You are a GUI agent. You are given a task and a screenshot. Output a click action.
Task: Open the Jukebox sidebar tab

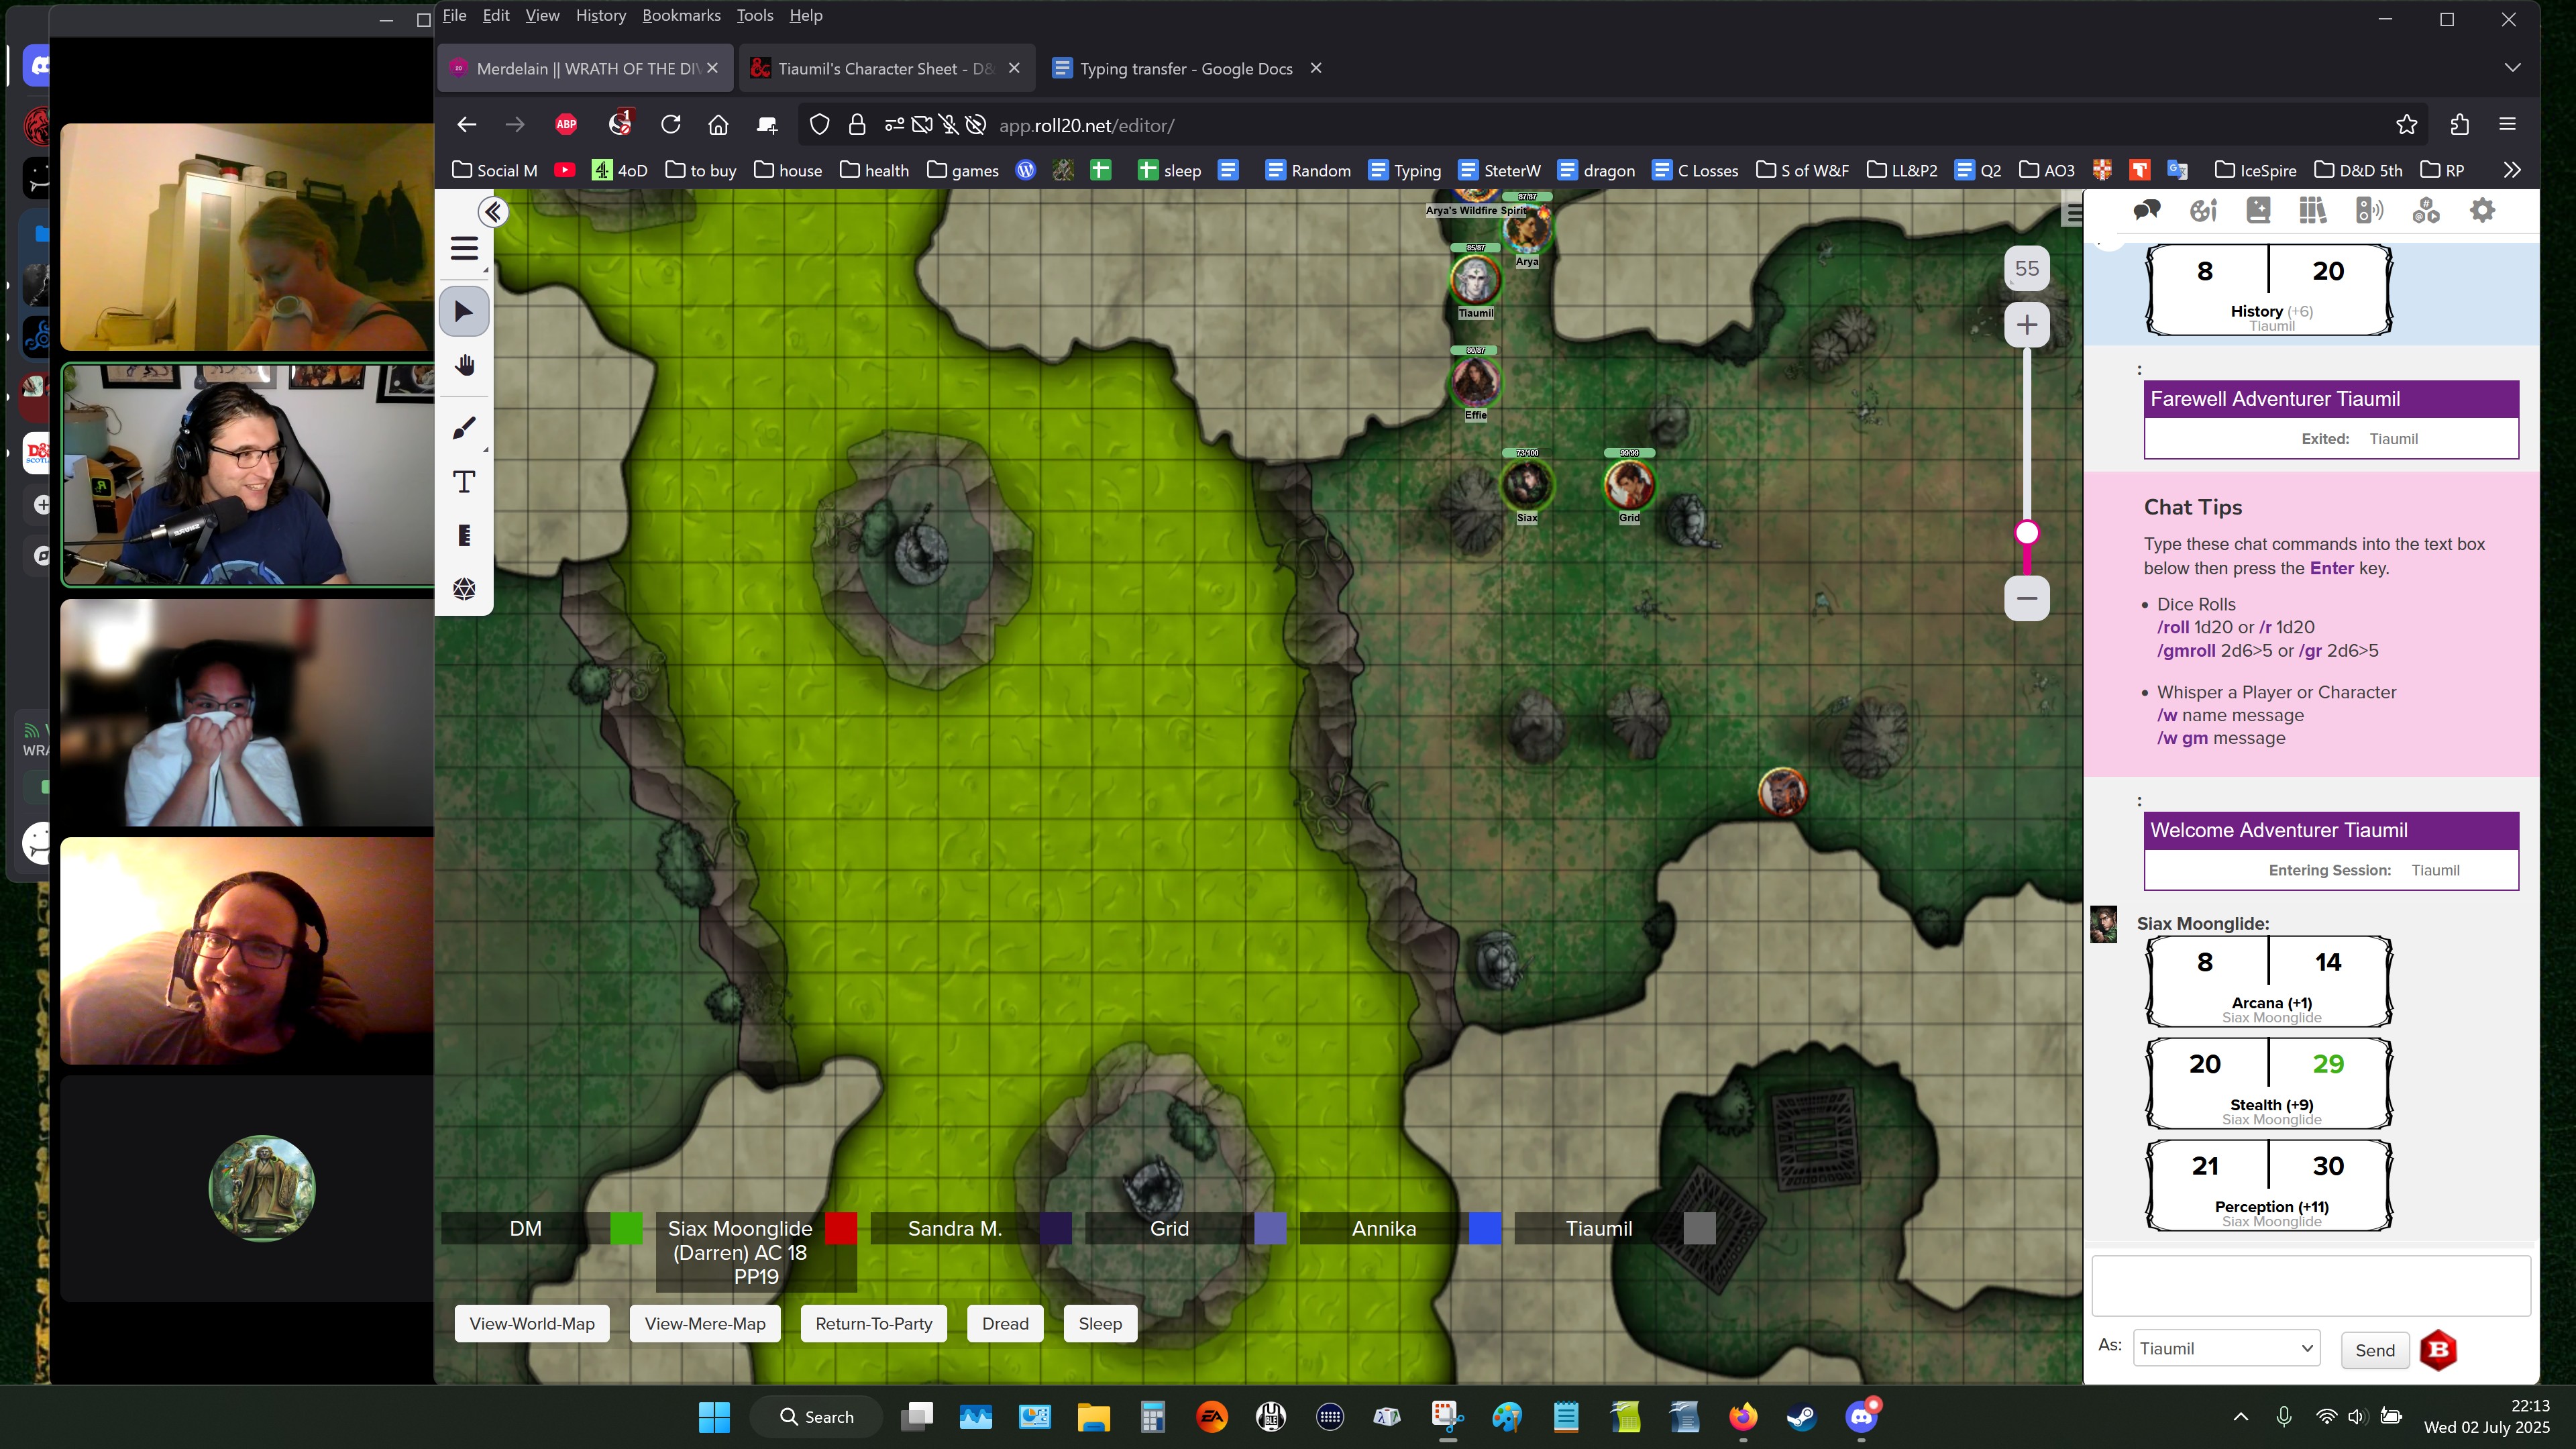2369,210
